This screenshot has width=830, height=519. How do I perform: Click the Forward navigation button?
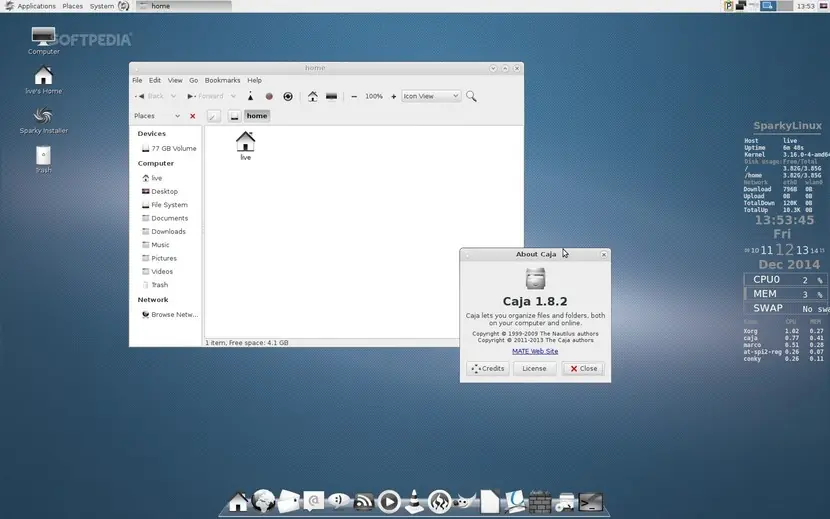pyautogui.click(x=205, y=96)
